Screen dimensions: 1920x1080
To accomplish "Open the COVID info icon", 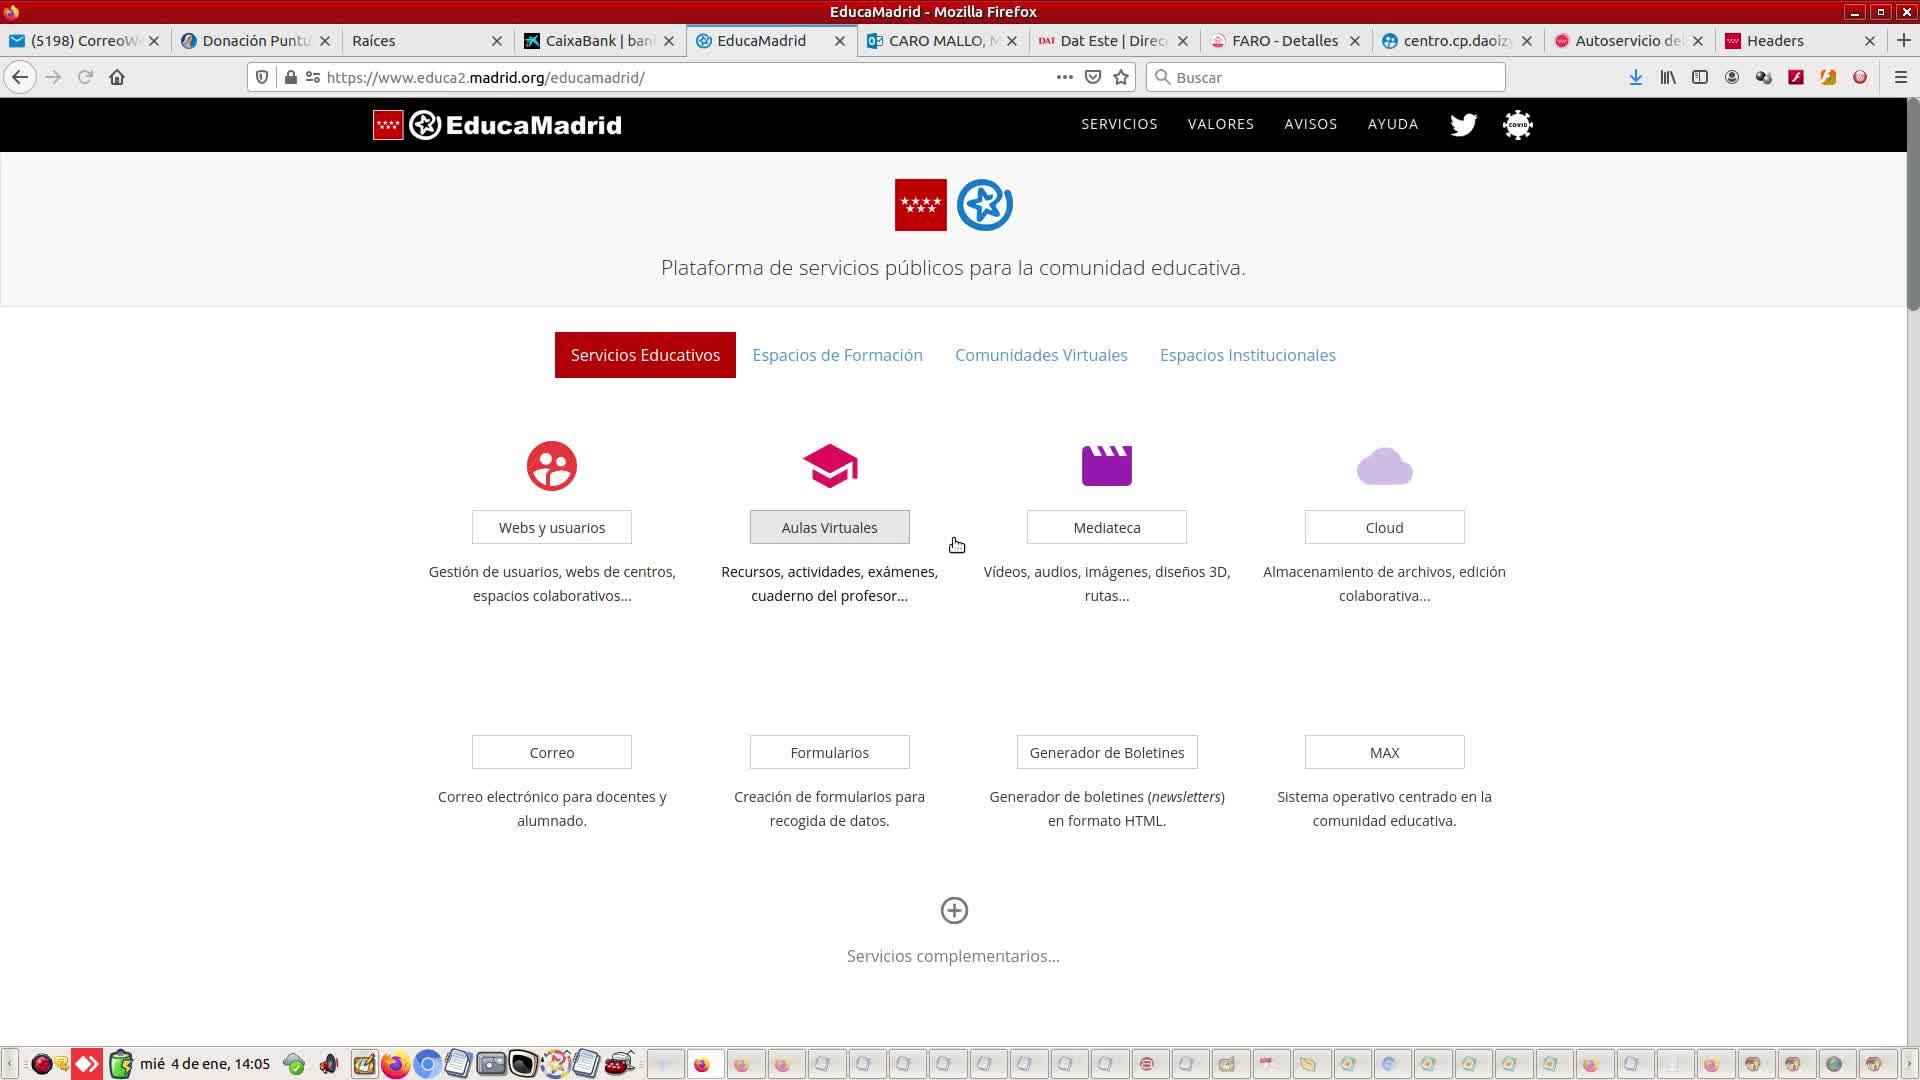I will click(1517, 125).
